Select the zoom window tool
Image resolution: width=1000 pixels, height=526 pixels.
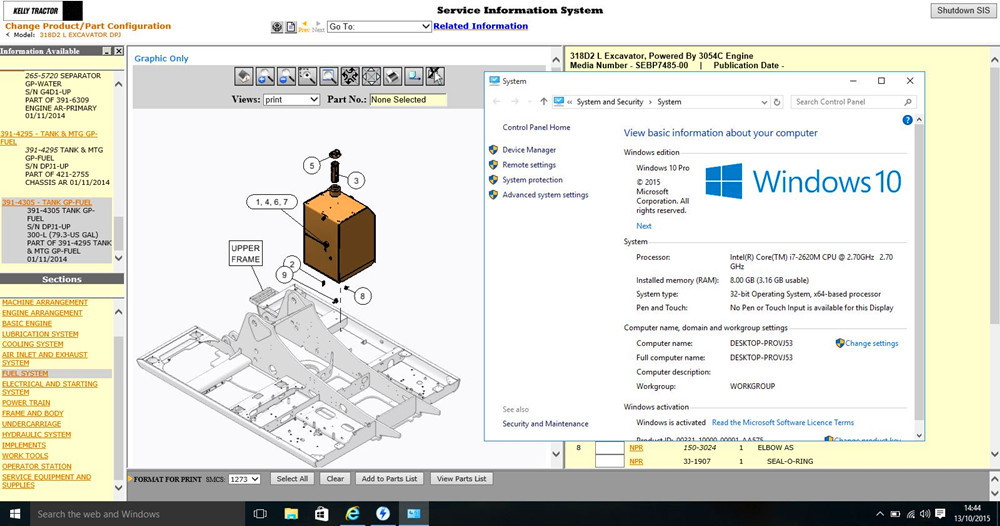[328, 77]
